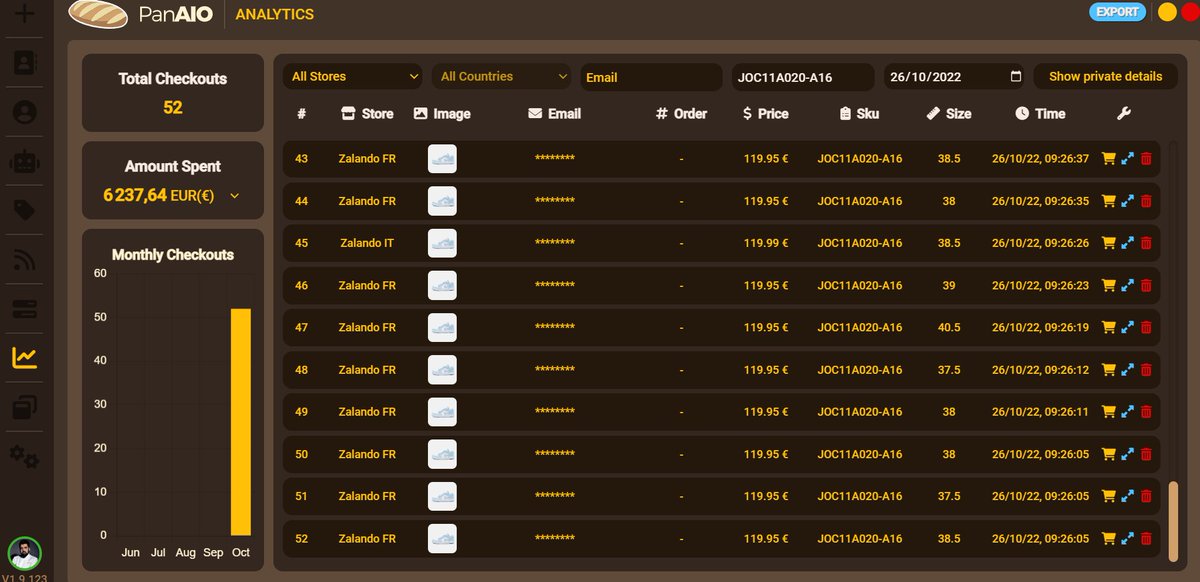Click the cart icon on row 43
1200x582 pixels.
(x=1108, y=158)
